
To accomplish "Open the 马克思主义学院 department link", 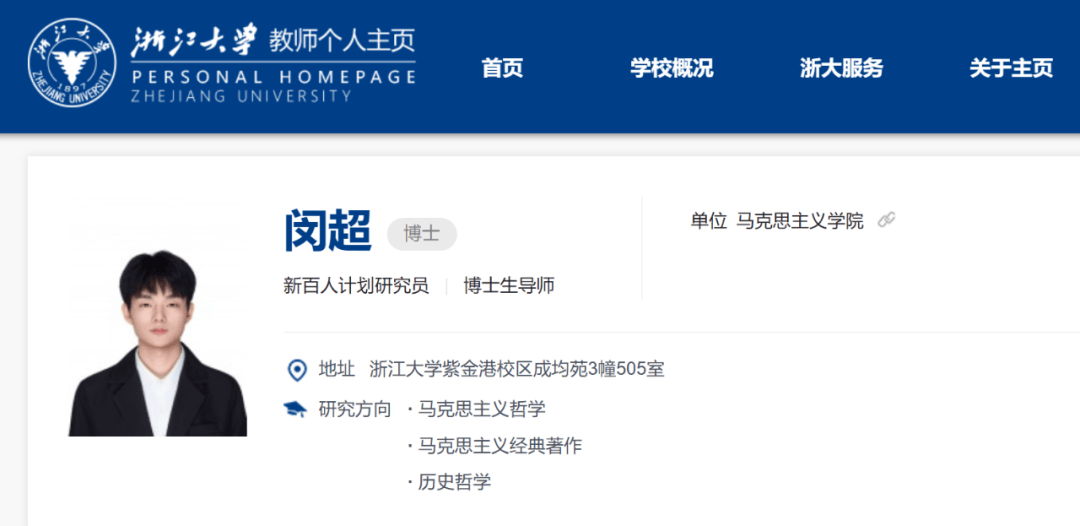I will click(x=800, y=221).
